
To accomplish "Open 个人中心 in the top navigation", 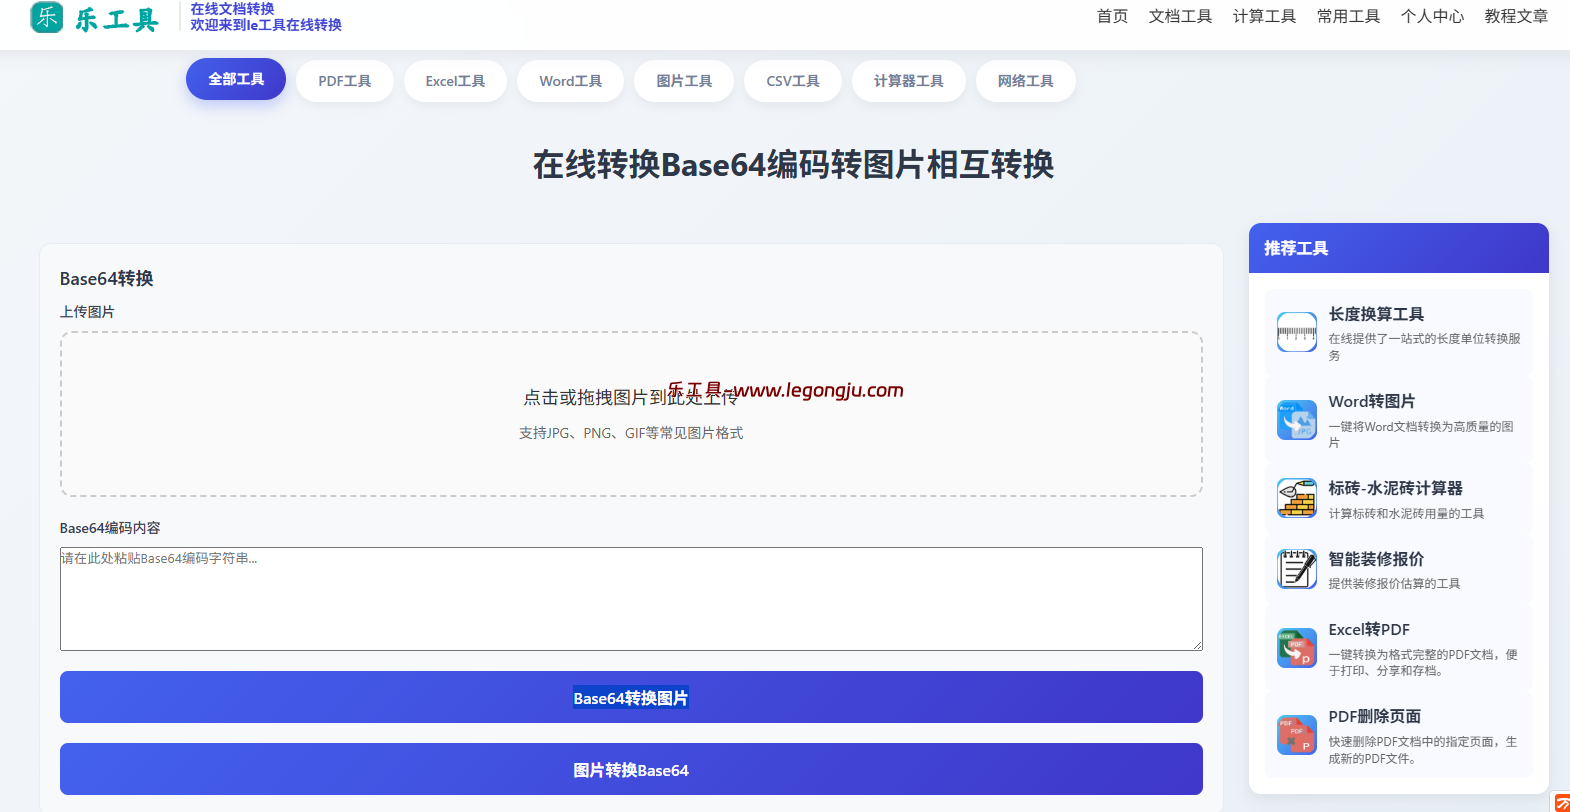I will tap(1432, 16).
